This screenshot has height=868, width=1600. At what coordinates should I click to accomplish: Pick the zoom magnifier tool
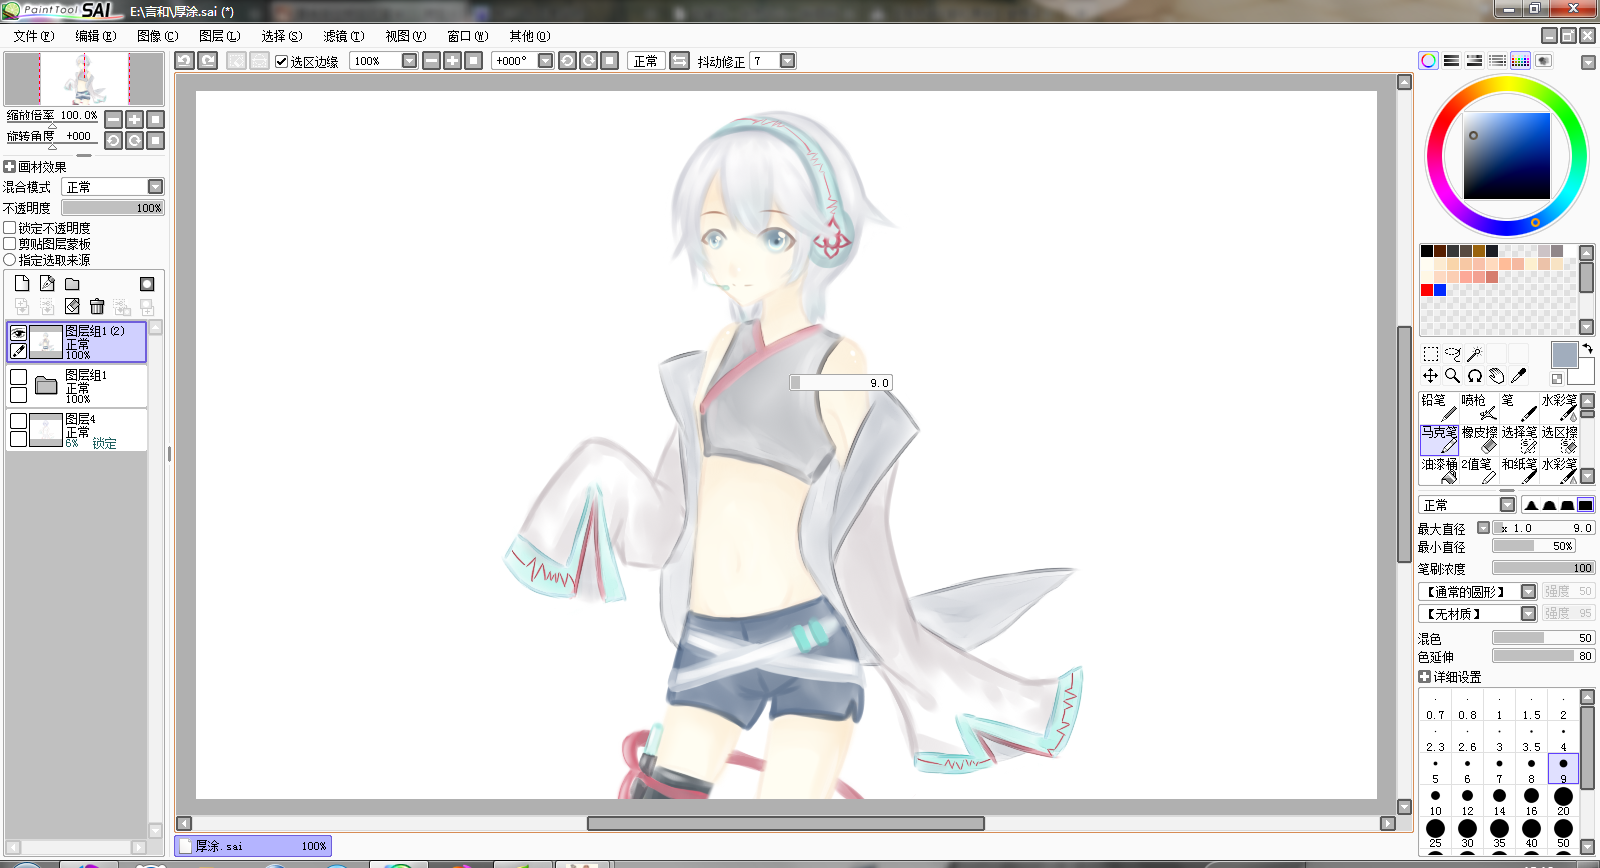(1453, 376)
